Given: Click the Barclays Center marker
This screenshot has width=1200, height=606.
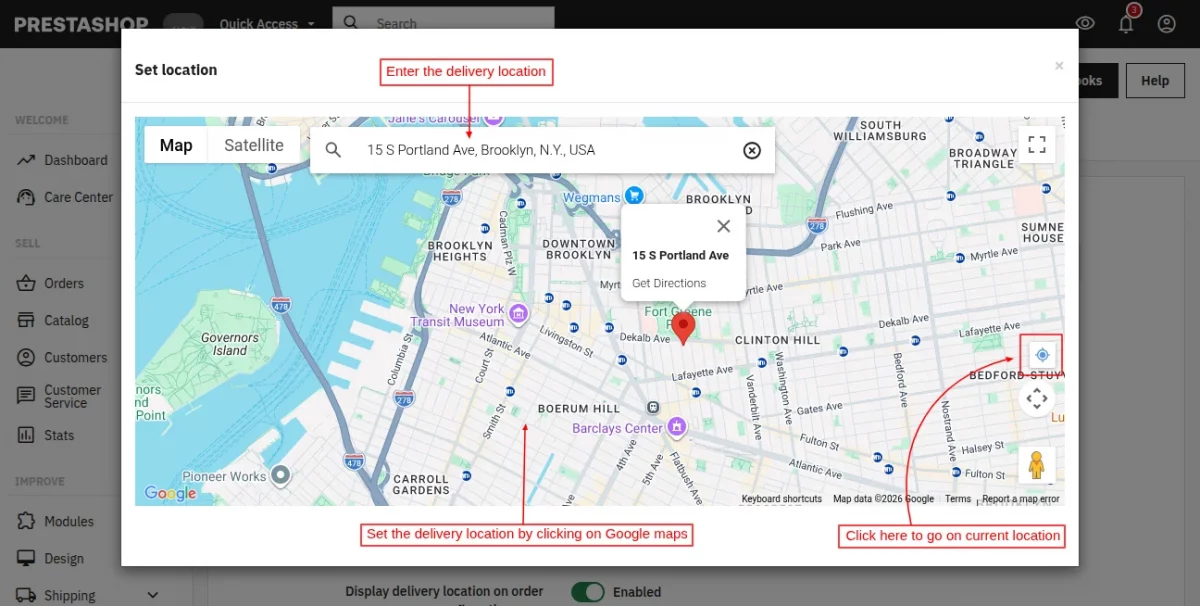Looking at the screenshot, I should 677,428.
